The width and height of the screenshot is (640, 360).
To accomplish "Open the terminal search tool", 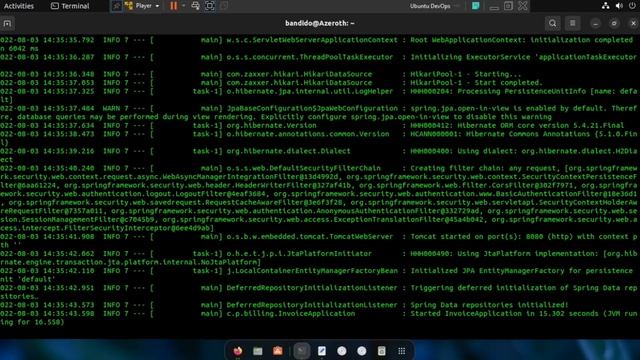I will click(552, 23).
